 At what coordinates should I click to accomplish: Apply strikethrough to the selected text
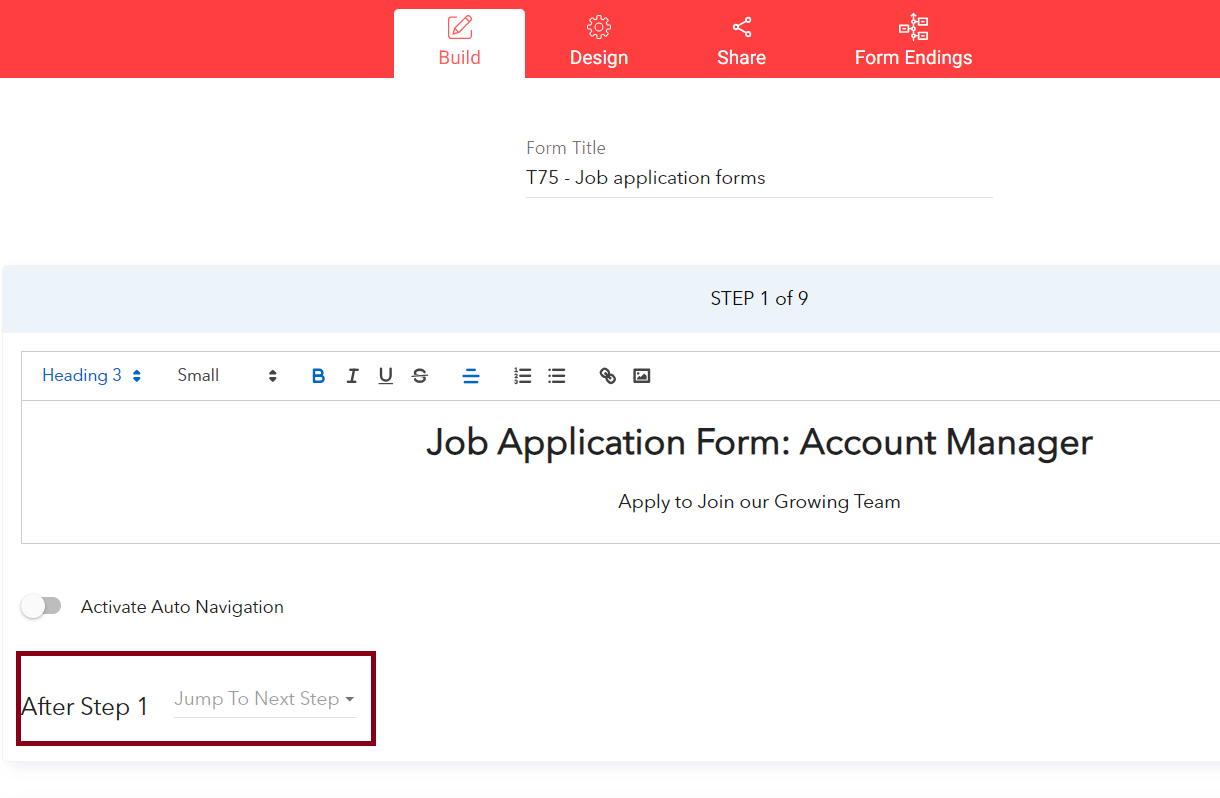click(x=419, y=375)
